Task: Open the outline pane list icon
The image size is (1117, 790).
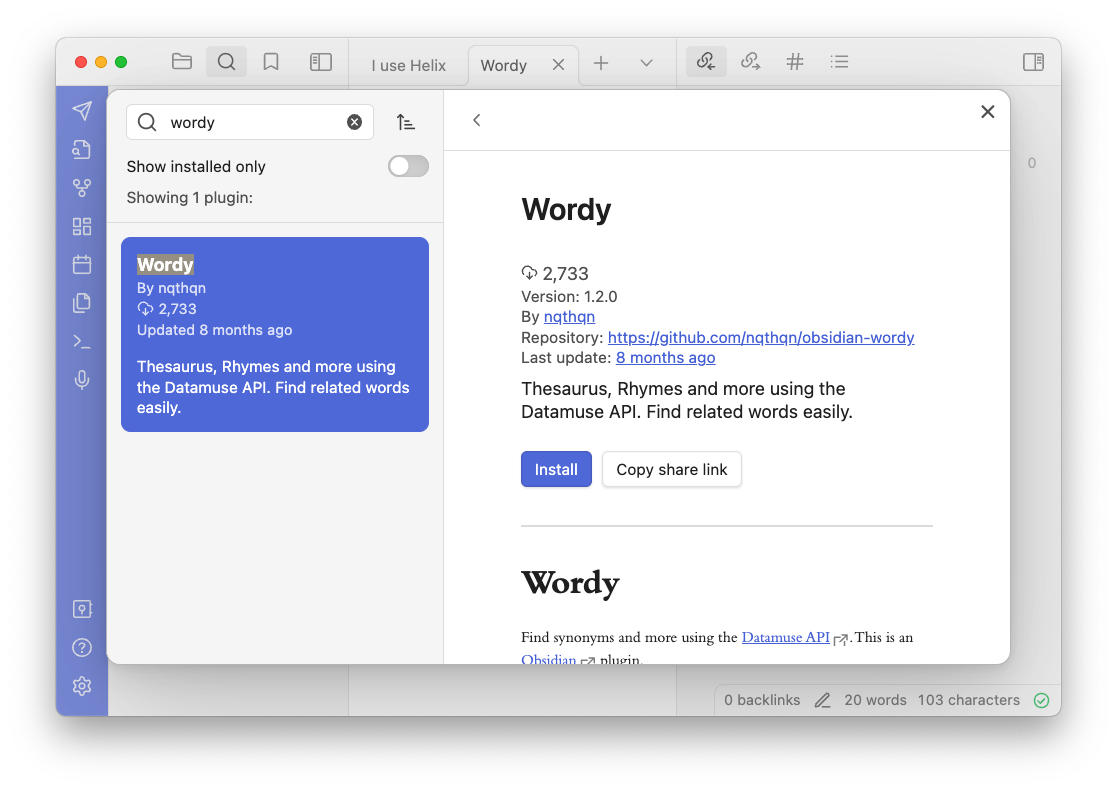Action: pyautogui.click(x=839, y=62)
